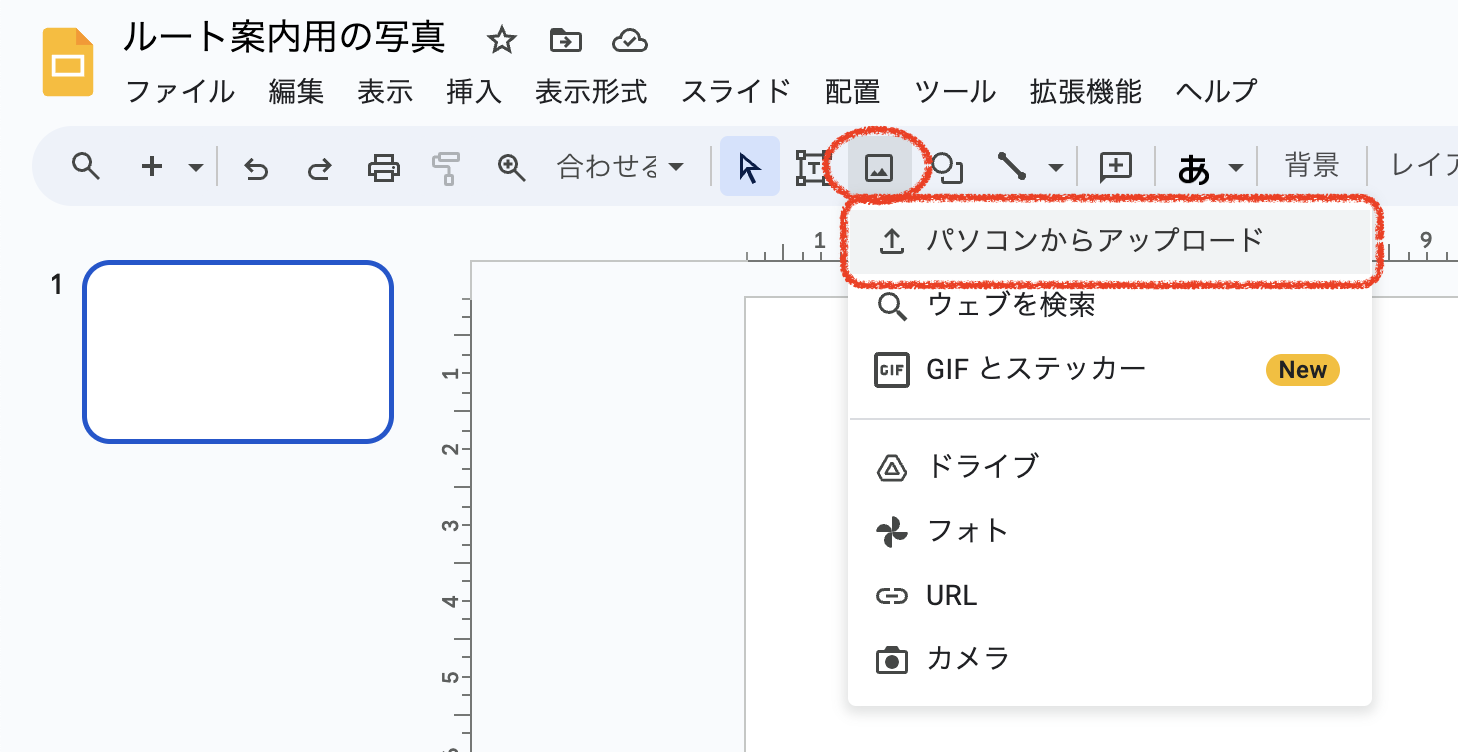Select the paint format roller icon
The height and width of the screenshot is (752, 1458).
445,168
